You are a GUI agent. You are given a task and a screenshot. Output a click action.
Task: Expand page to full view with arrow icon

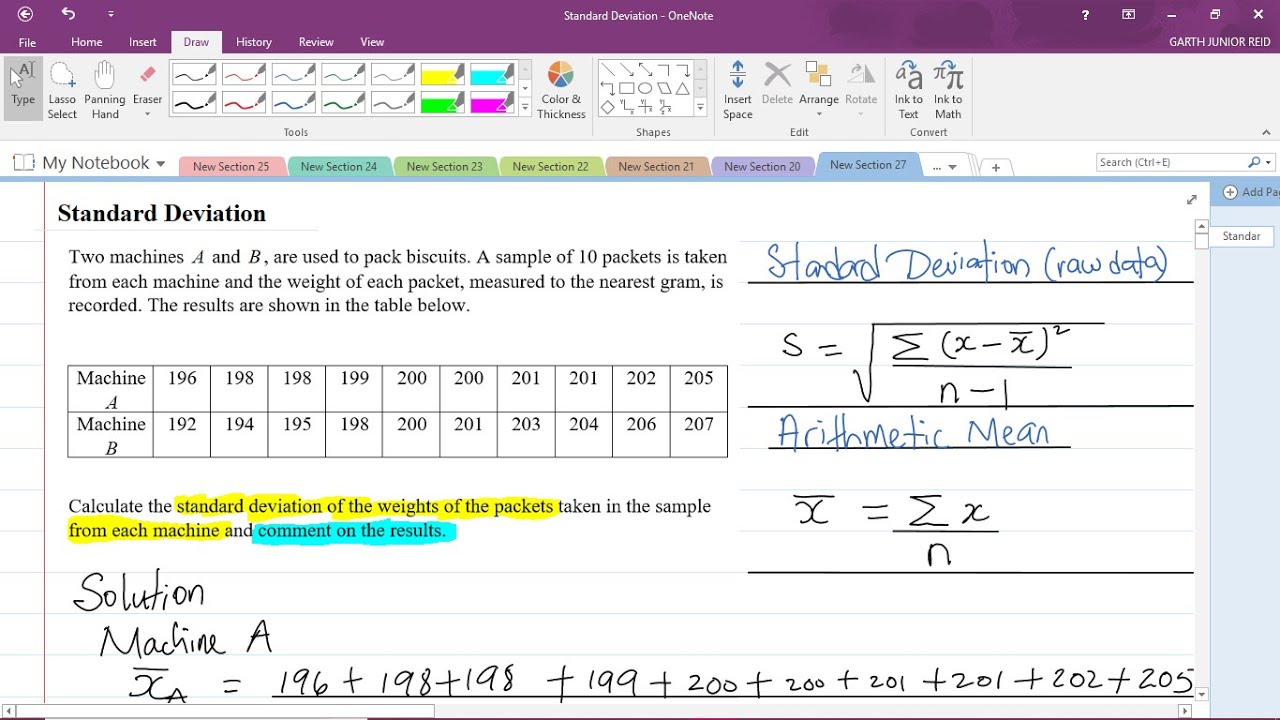[1191, 200]
